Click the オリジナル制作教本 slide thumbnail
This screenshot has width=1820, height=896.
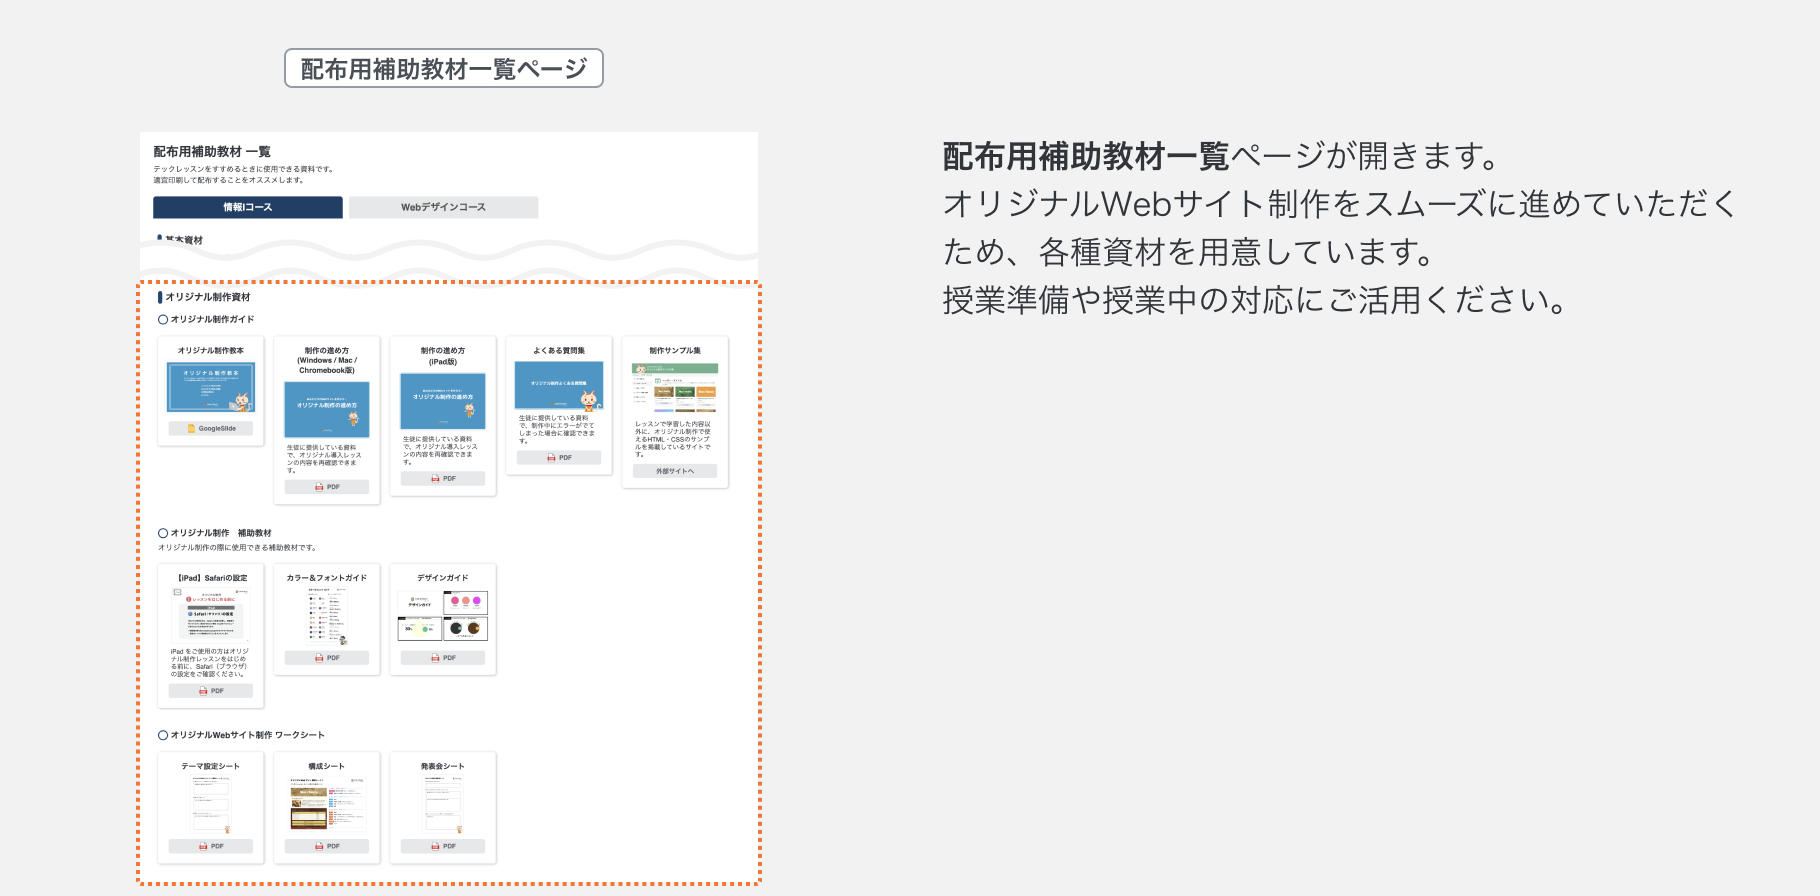tap(211, 387)
